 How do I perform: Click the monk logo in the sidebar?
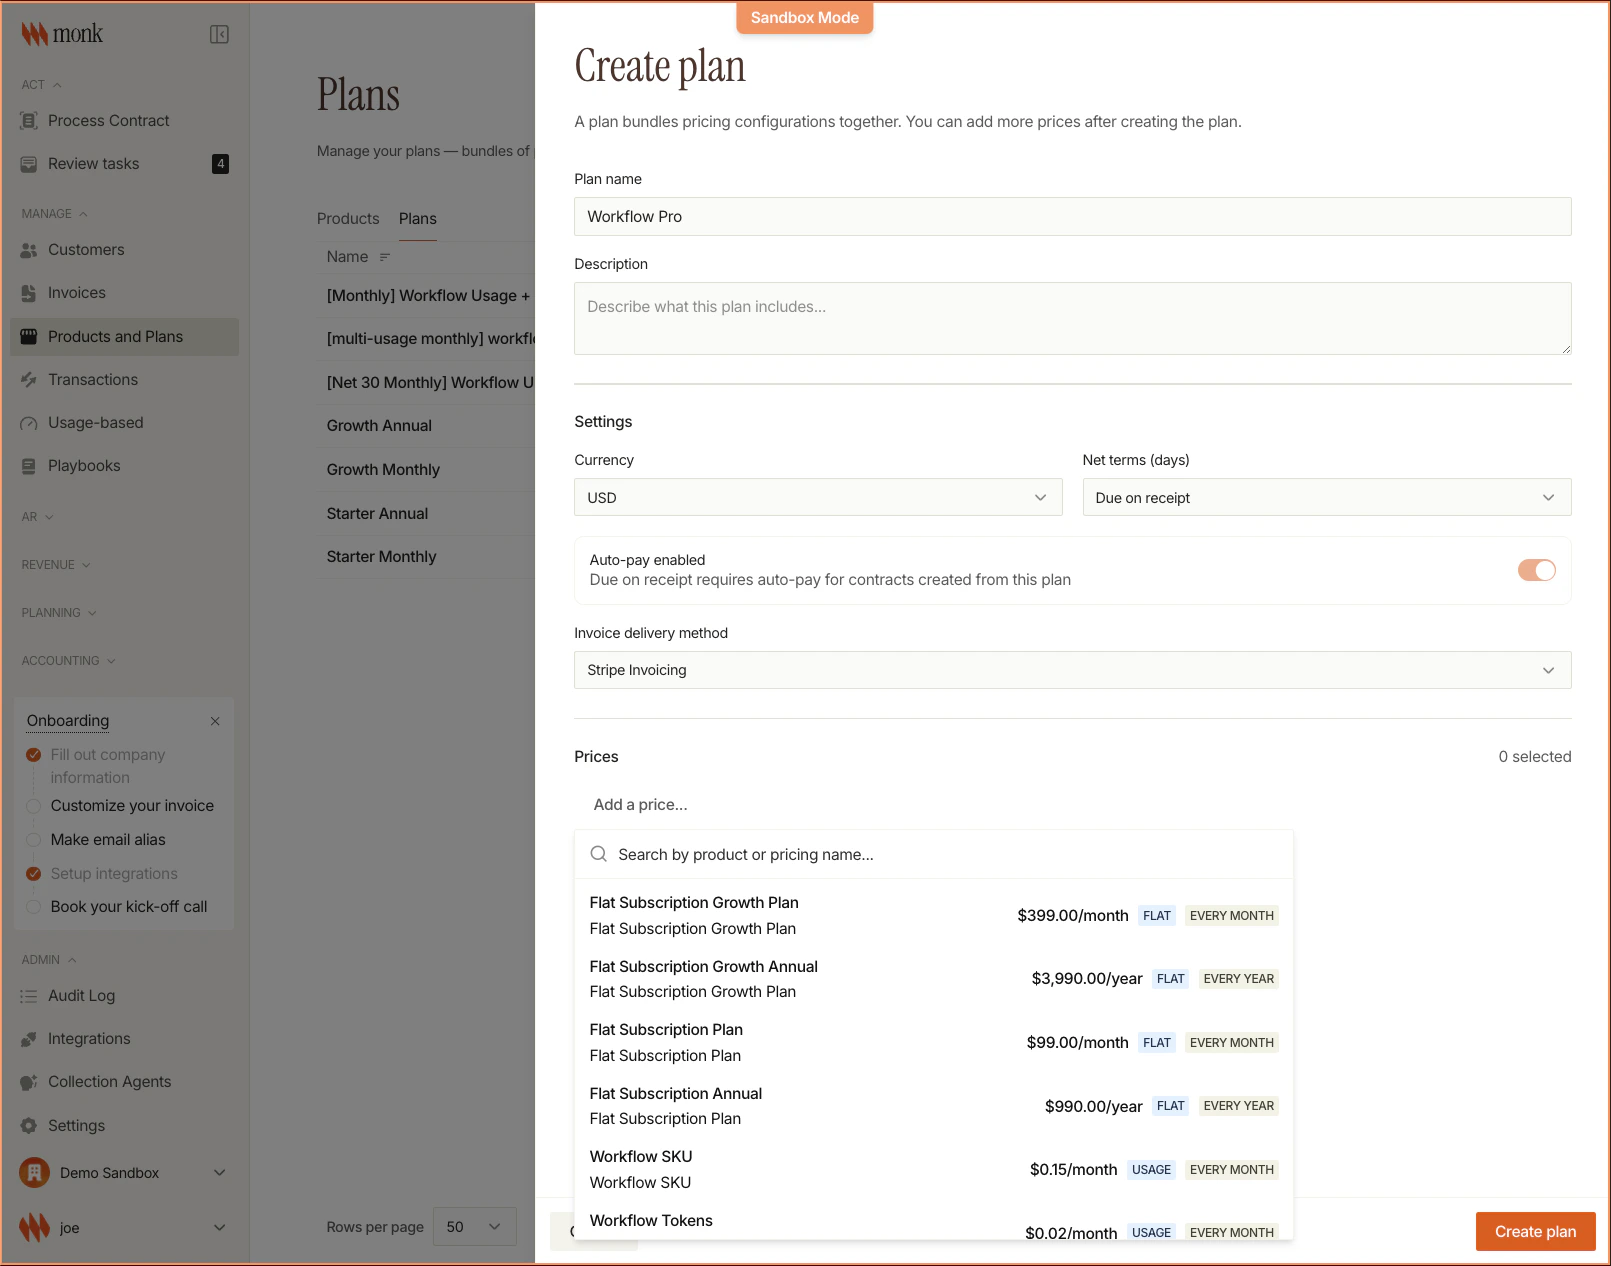tap(62, 34)
